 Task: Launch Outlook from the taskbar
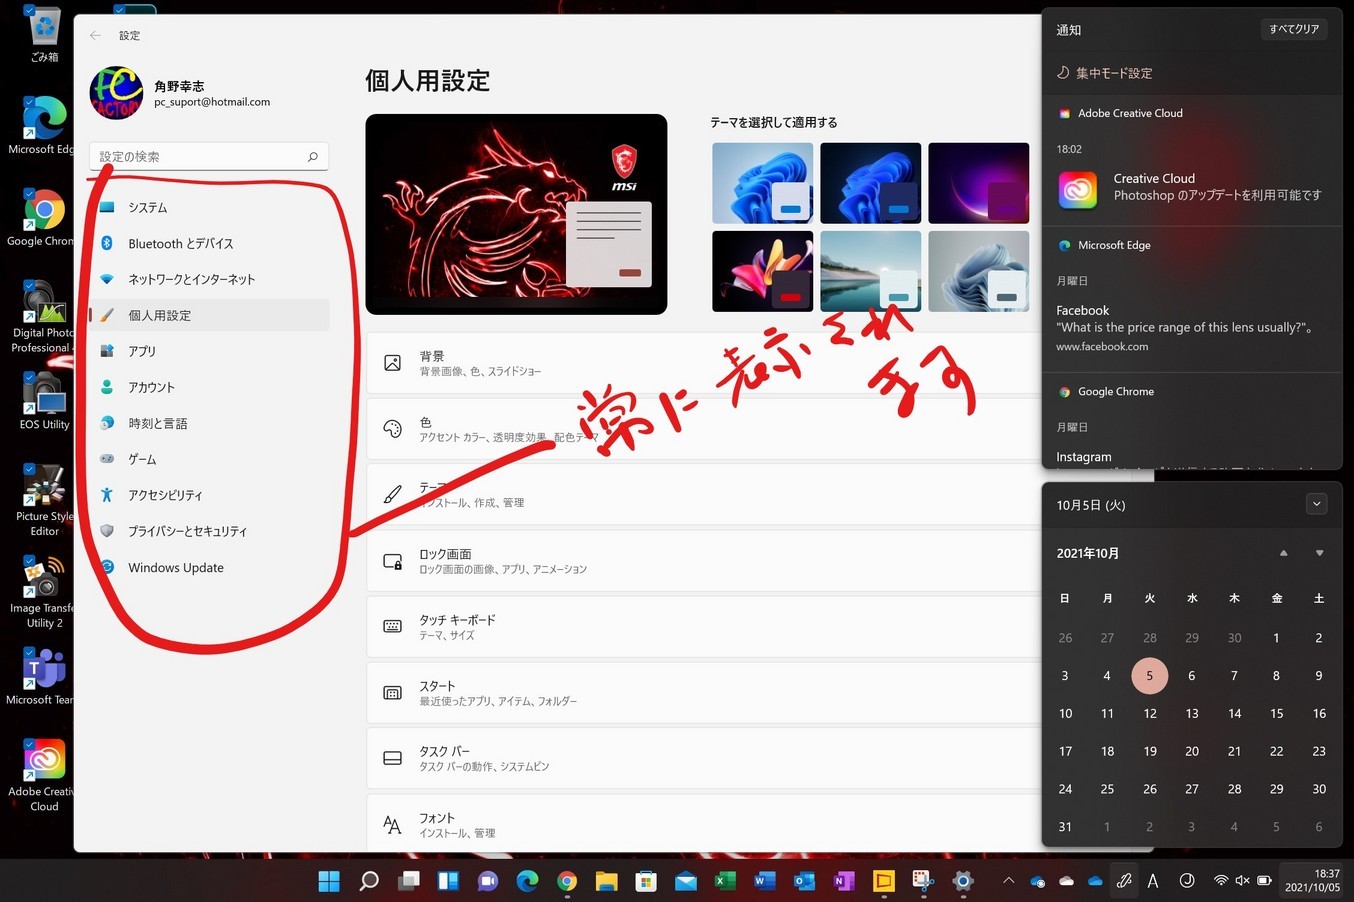pyautogui.click(x=804, y=881)
